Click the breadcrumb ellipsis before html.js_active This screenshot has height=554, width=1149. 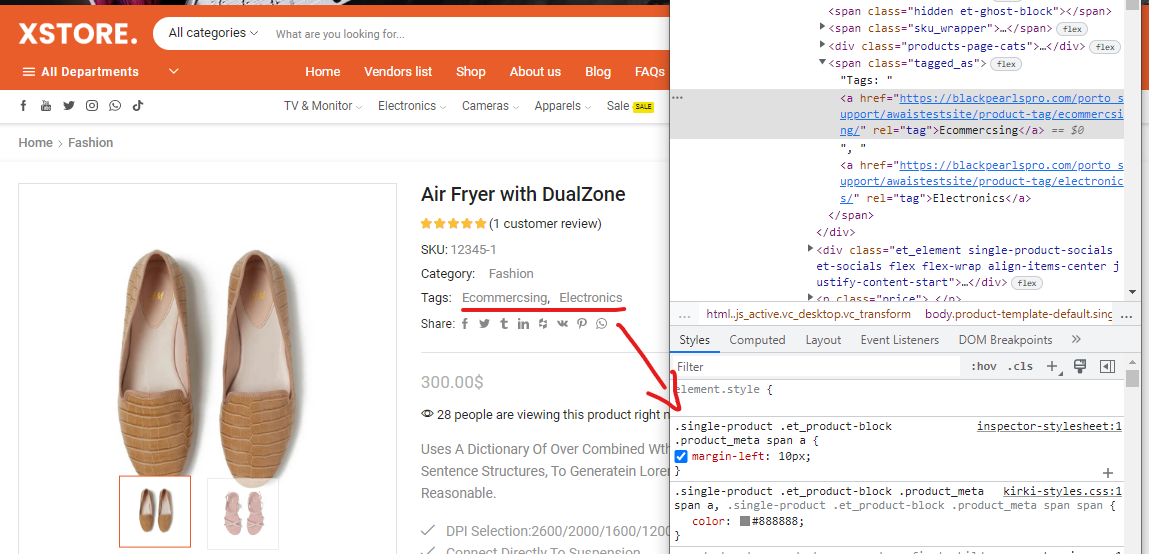click(684, 315)
